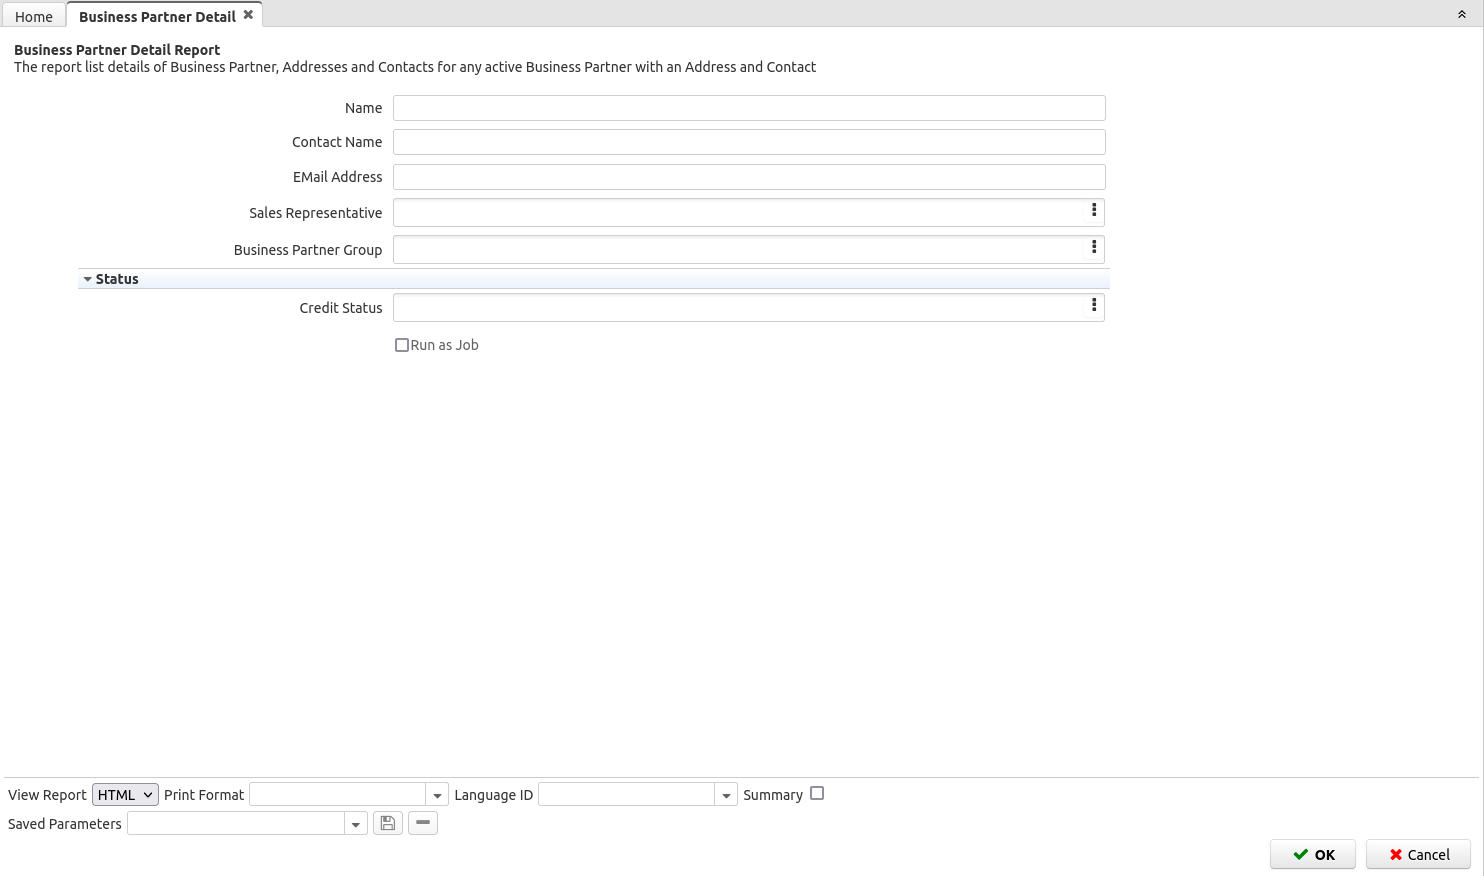Click the delete saved parameters minus icon
Viewport: 1484px width, 876px height.
tap(423, 823)
